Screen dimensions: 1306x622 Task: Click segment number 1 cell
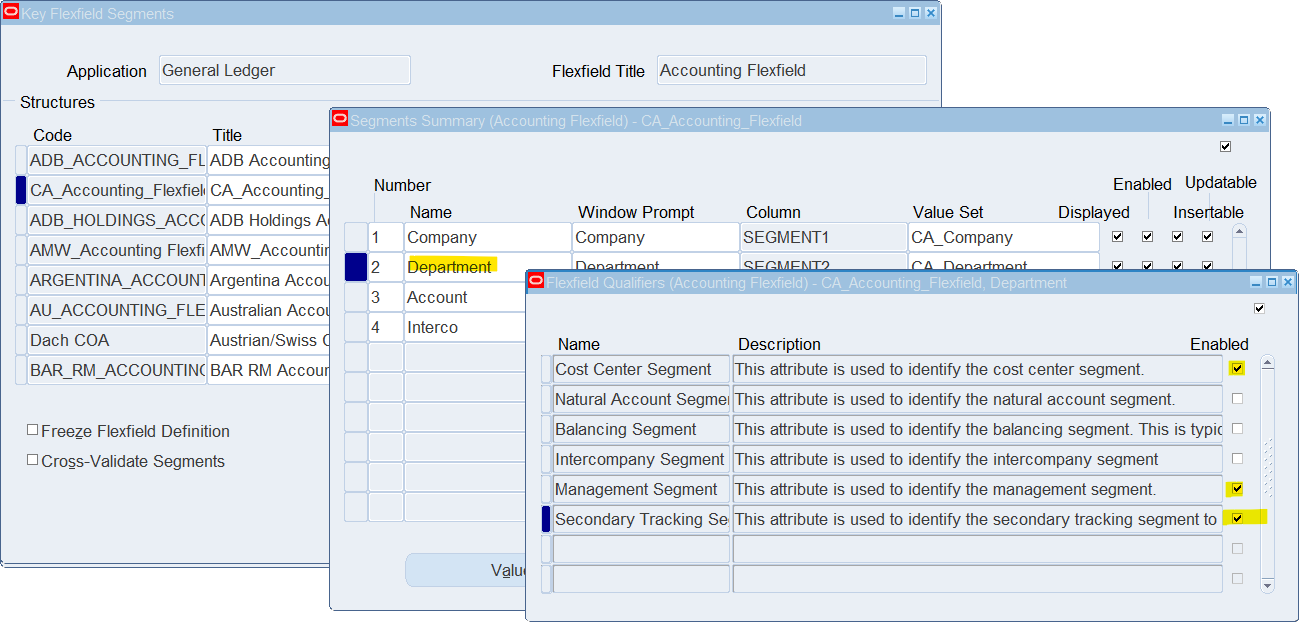tap(386, 237)
